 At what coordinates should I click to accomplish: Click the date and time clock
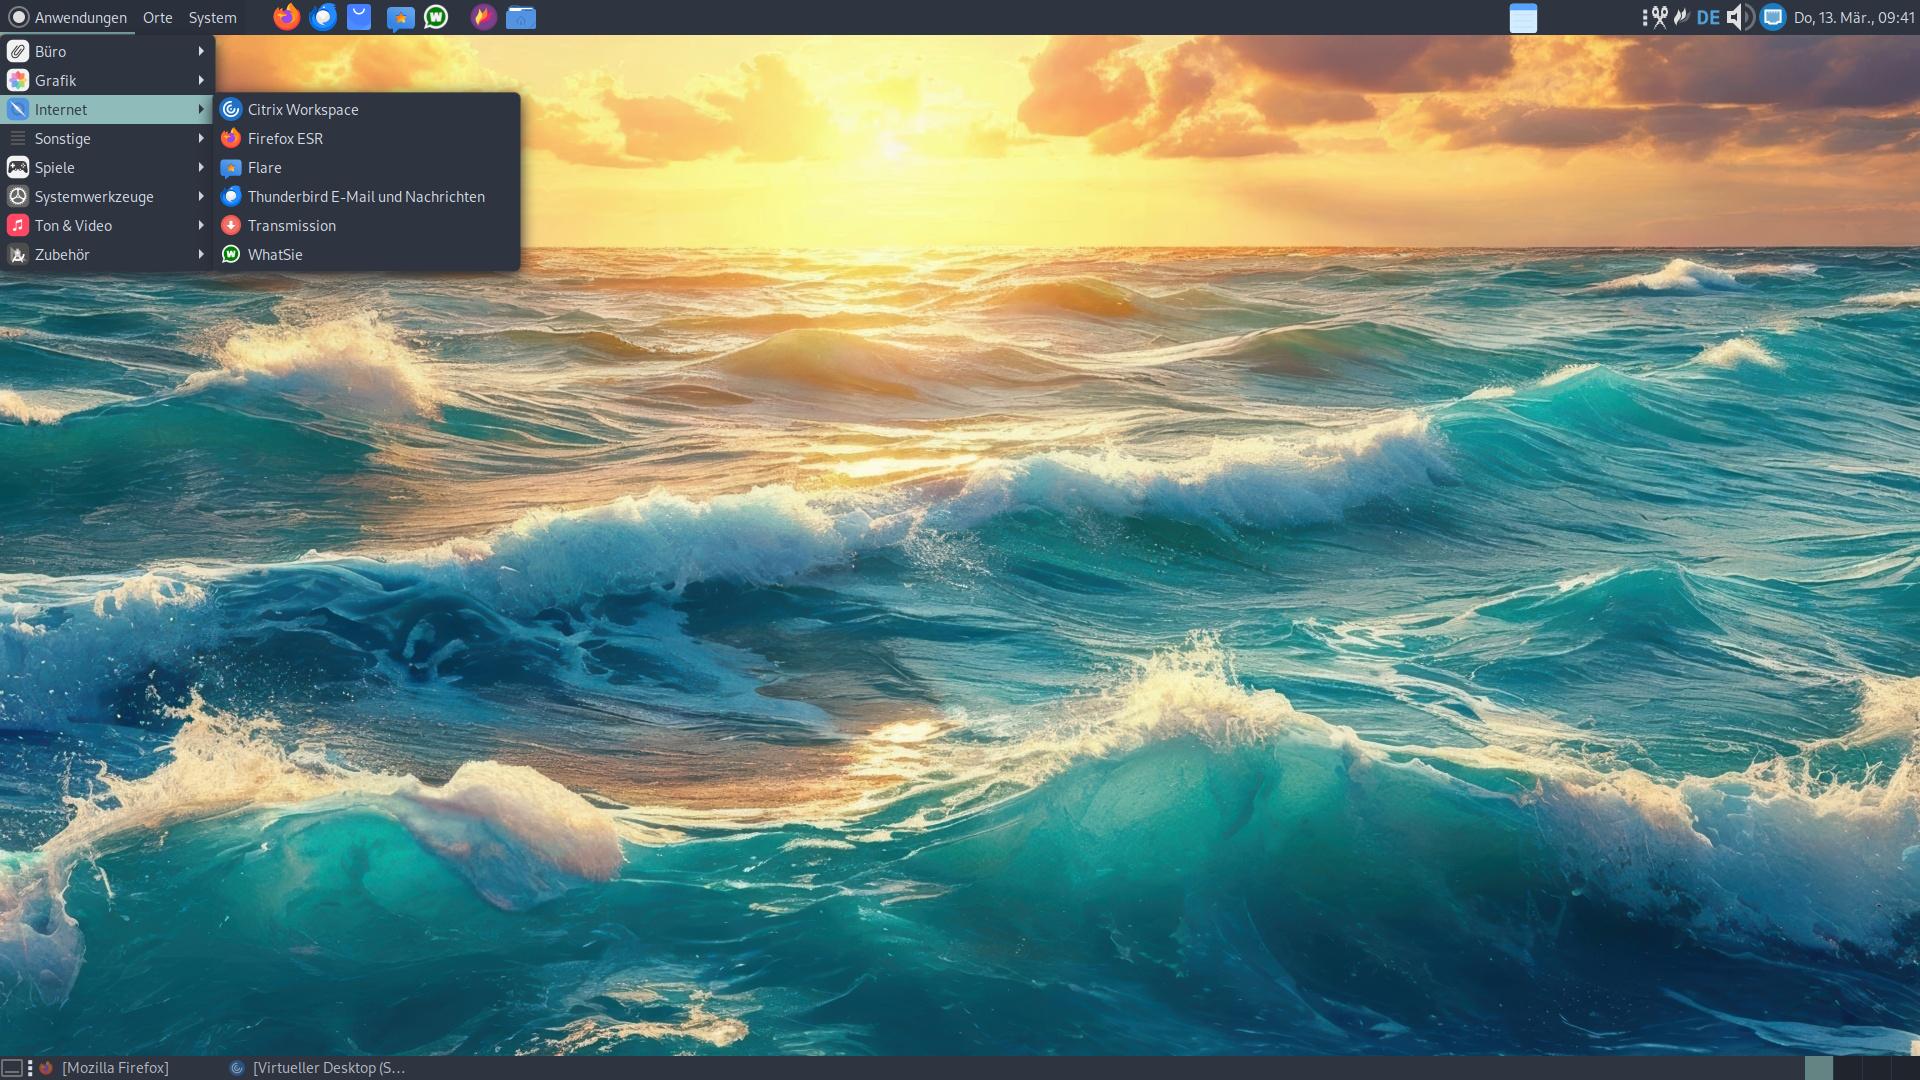point(1853,17)
